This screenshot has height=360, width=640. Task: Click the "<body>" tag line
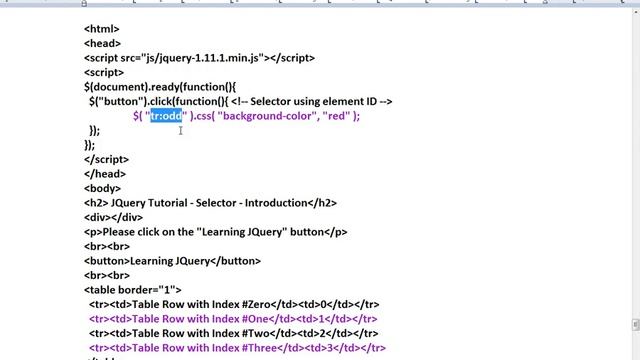[102, 188]
